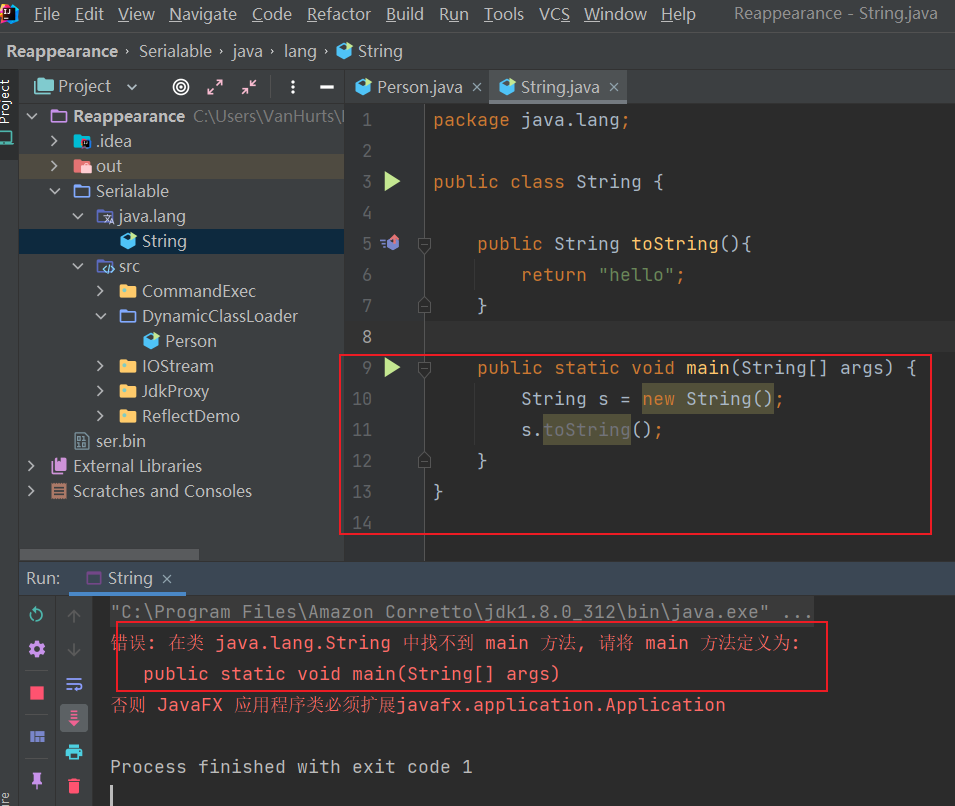
Task: Switch to the Person.java tab
Action: pyautogui.click(x=416, y=87)
